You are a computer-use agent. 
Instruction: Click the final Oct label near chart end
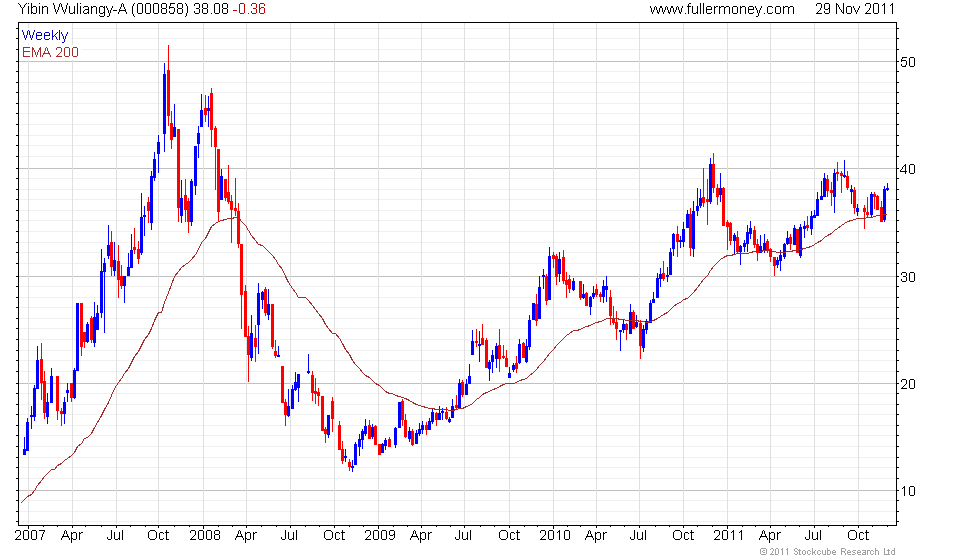tap(858, 536)
